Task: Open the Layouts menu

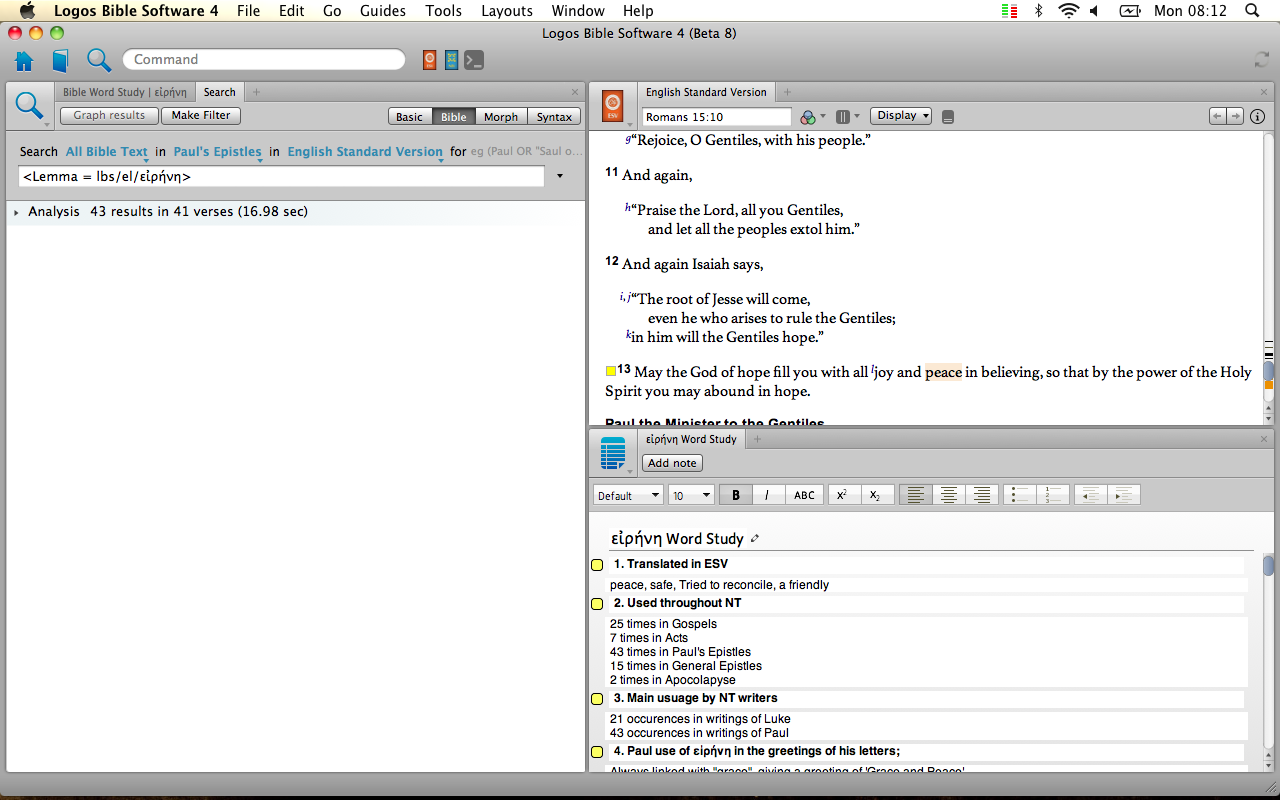Action: pyautogui.click(x=506, y=11)
